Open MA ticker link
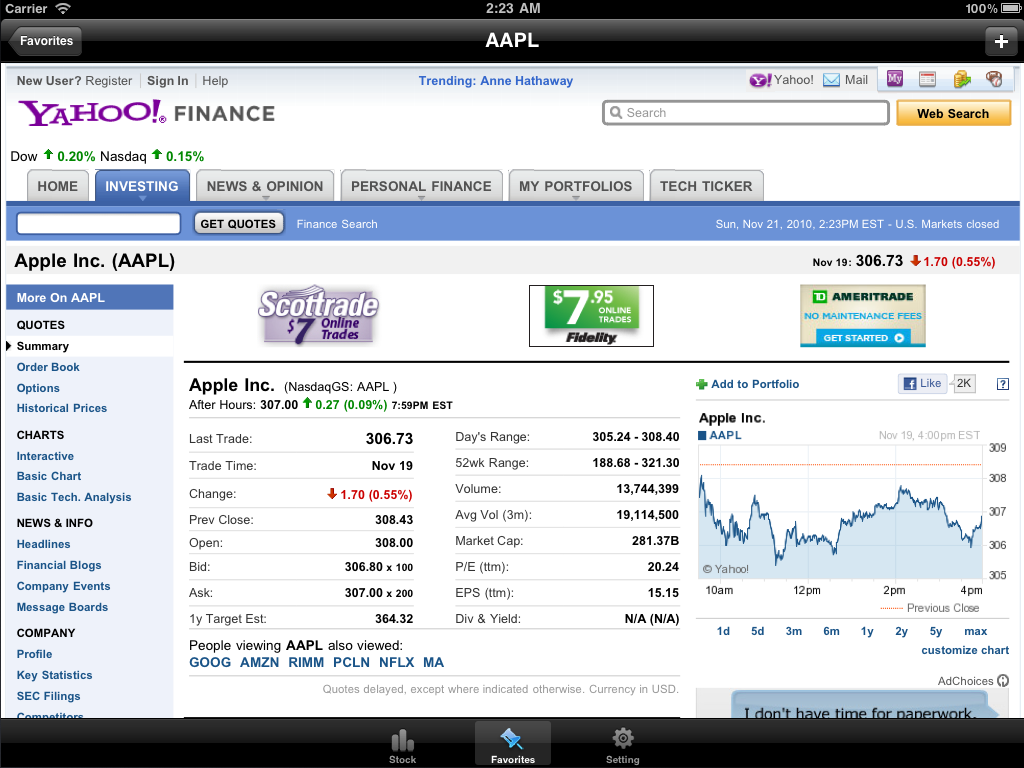 (433, 662)
